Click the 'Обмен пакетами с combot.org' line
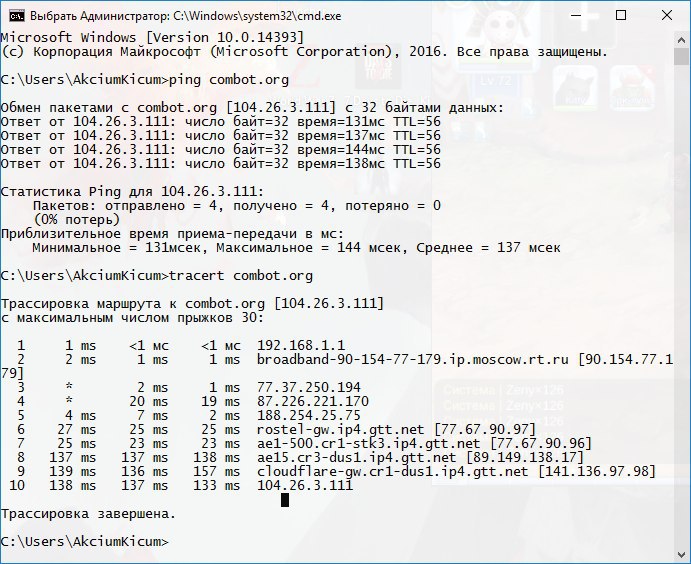The width and height of the screenshot is (691, 564). pos(252,108)
